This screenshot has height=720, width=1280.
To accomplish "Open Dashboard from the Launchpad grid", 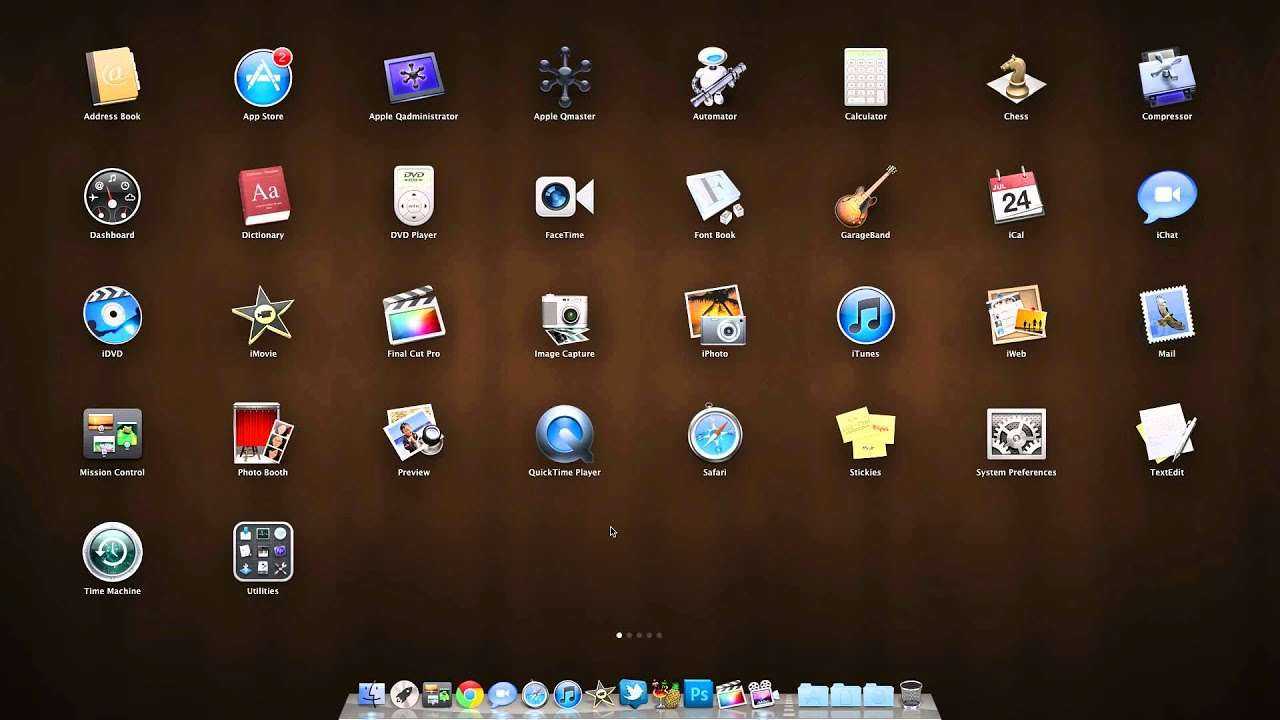I will coord(112,196).
